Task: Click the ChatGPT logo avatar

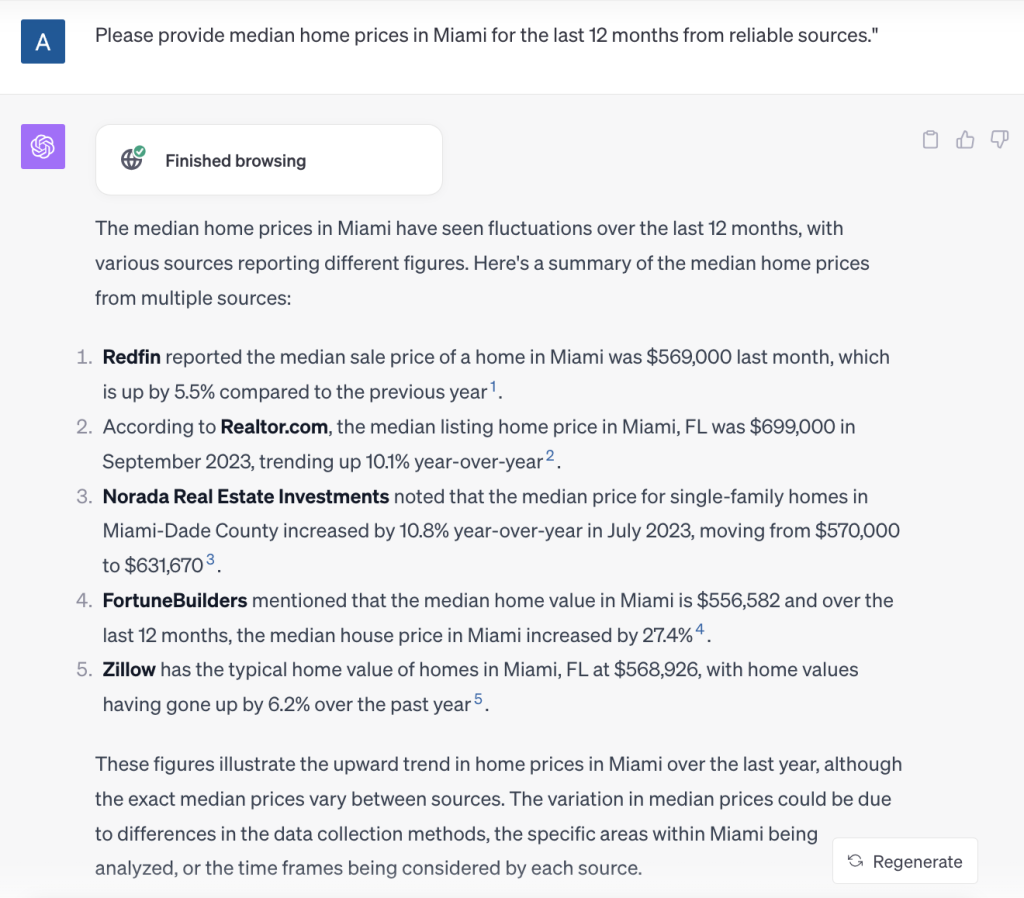Action: (43, 147)
